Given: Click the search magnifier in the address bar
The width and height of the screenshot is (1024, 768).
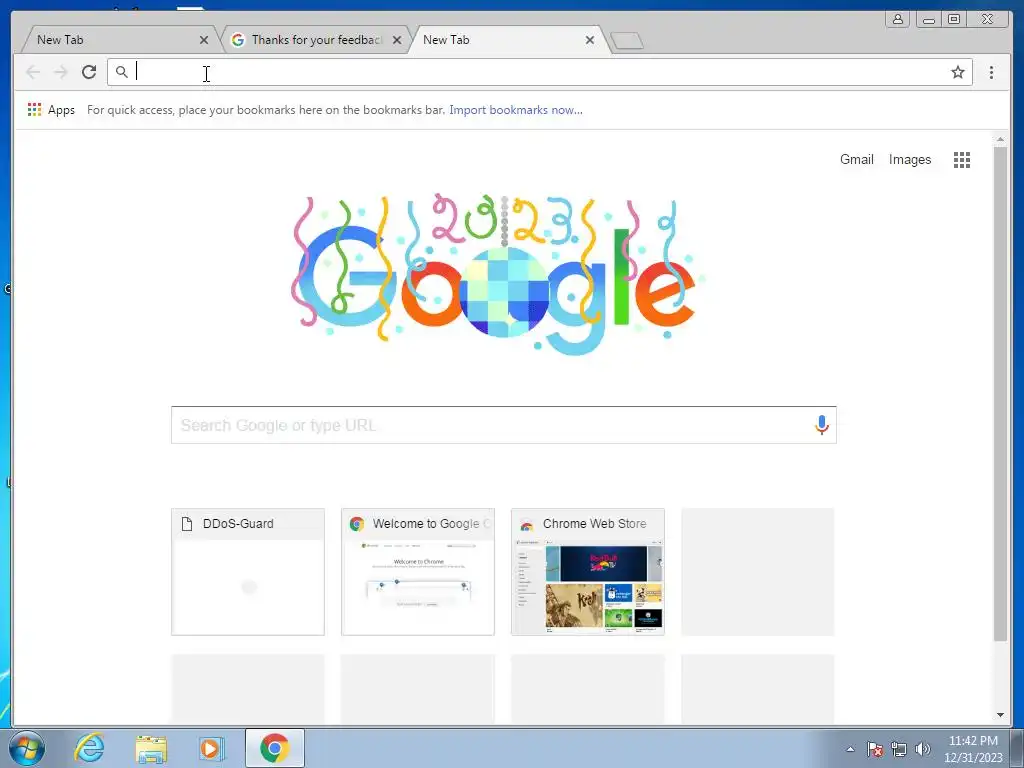Looking at the screenshot, I should click(x=121, y=72).
